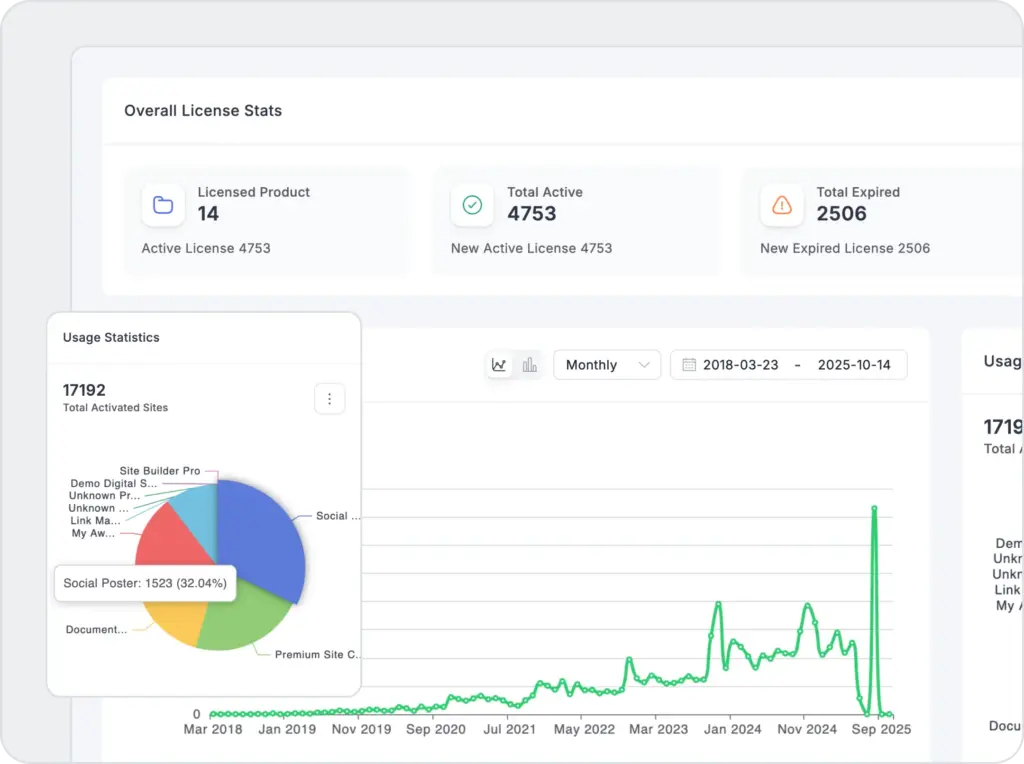Image resolution: width=1024 pixels, height=764 pixels.
Task: Switch to bar chart view
Action: [530, 365]
